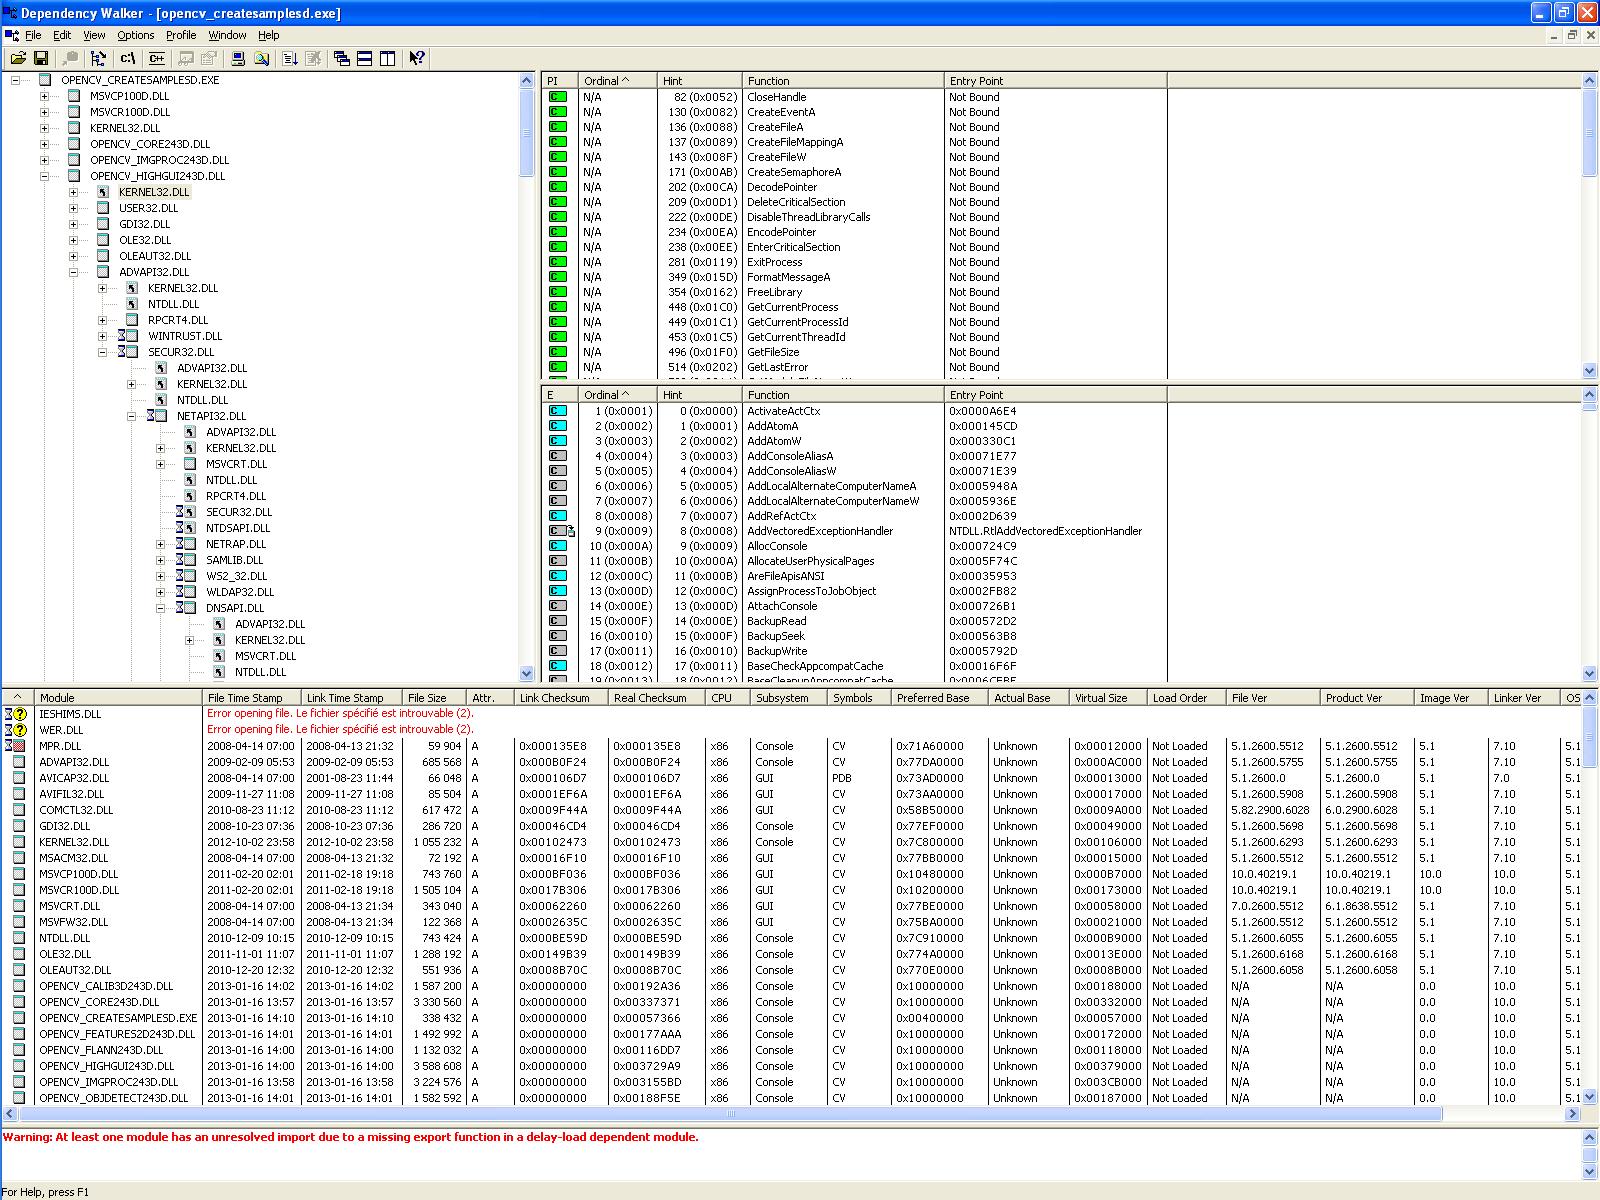Screen dimensions: 1600x1200
Task: Sort module list by Module column
Action: 118,698
